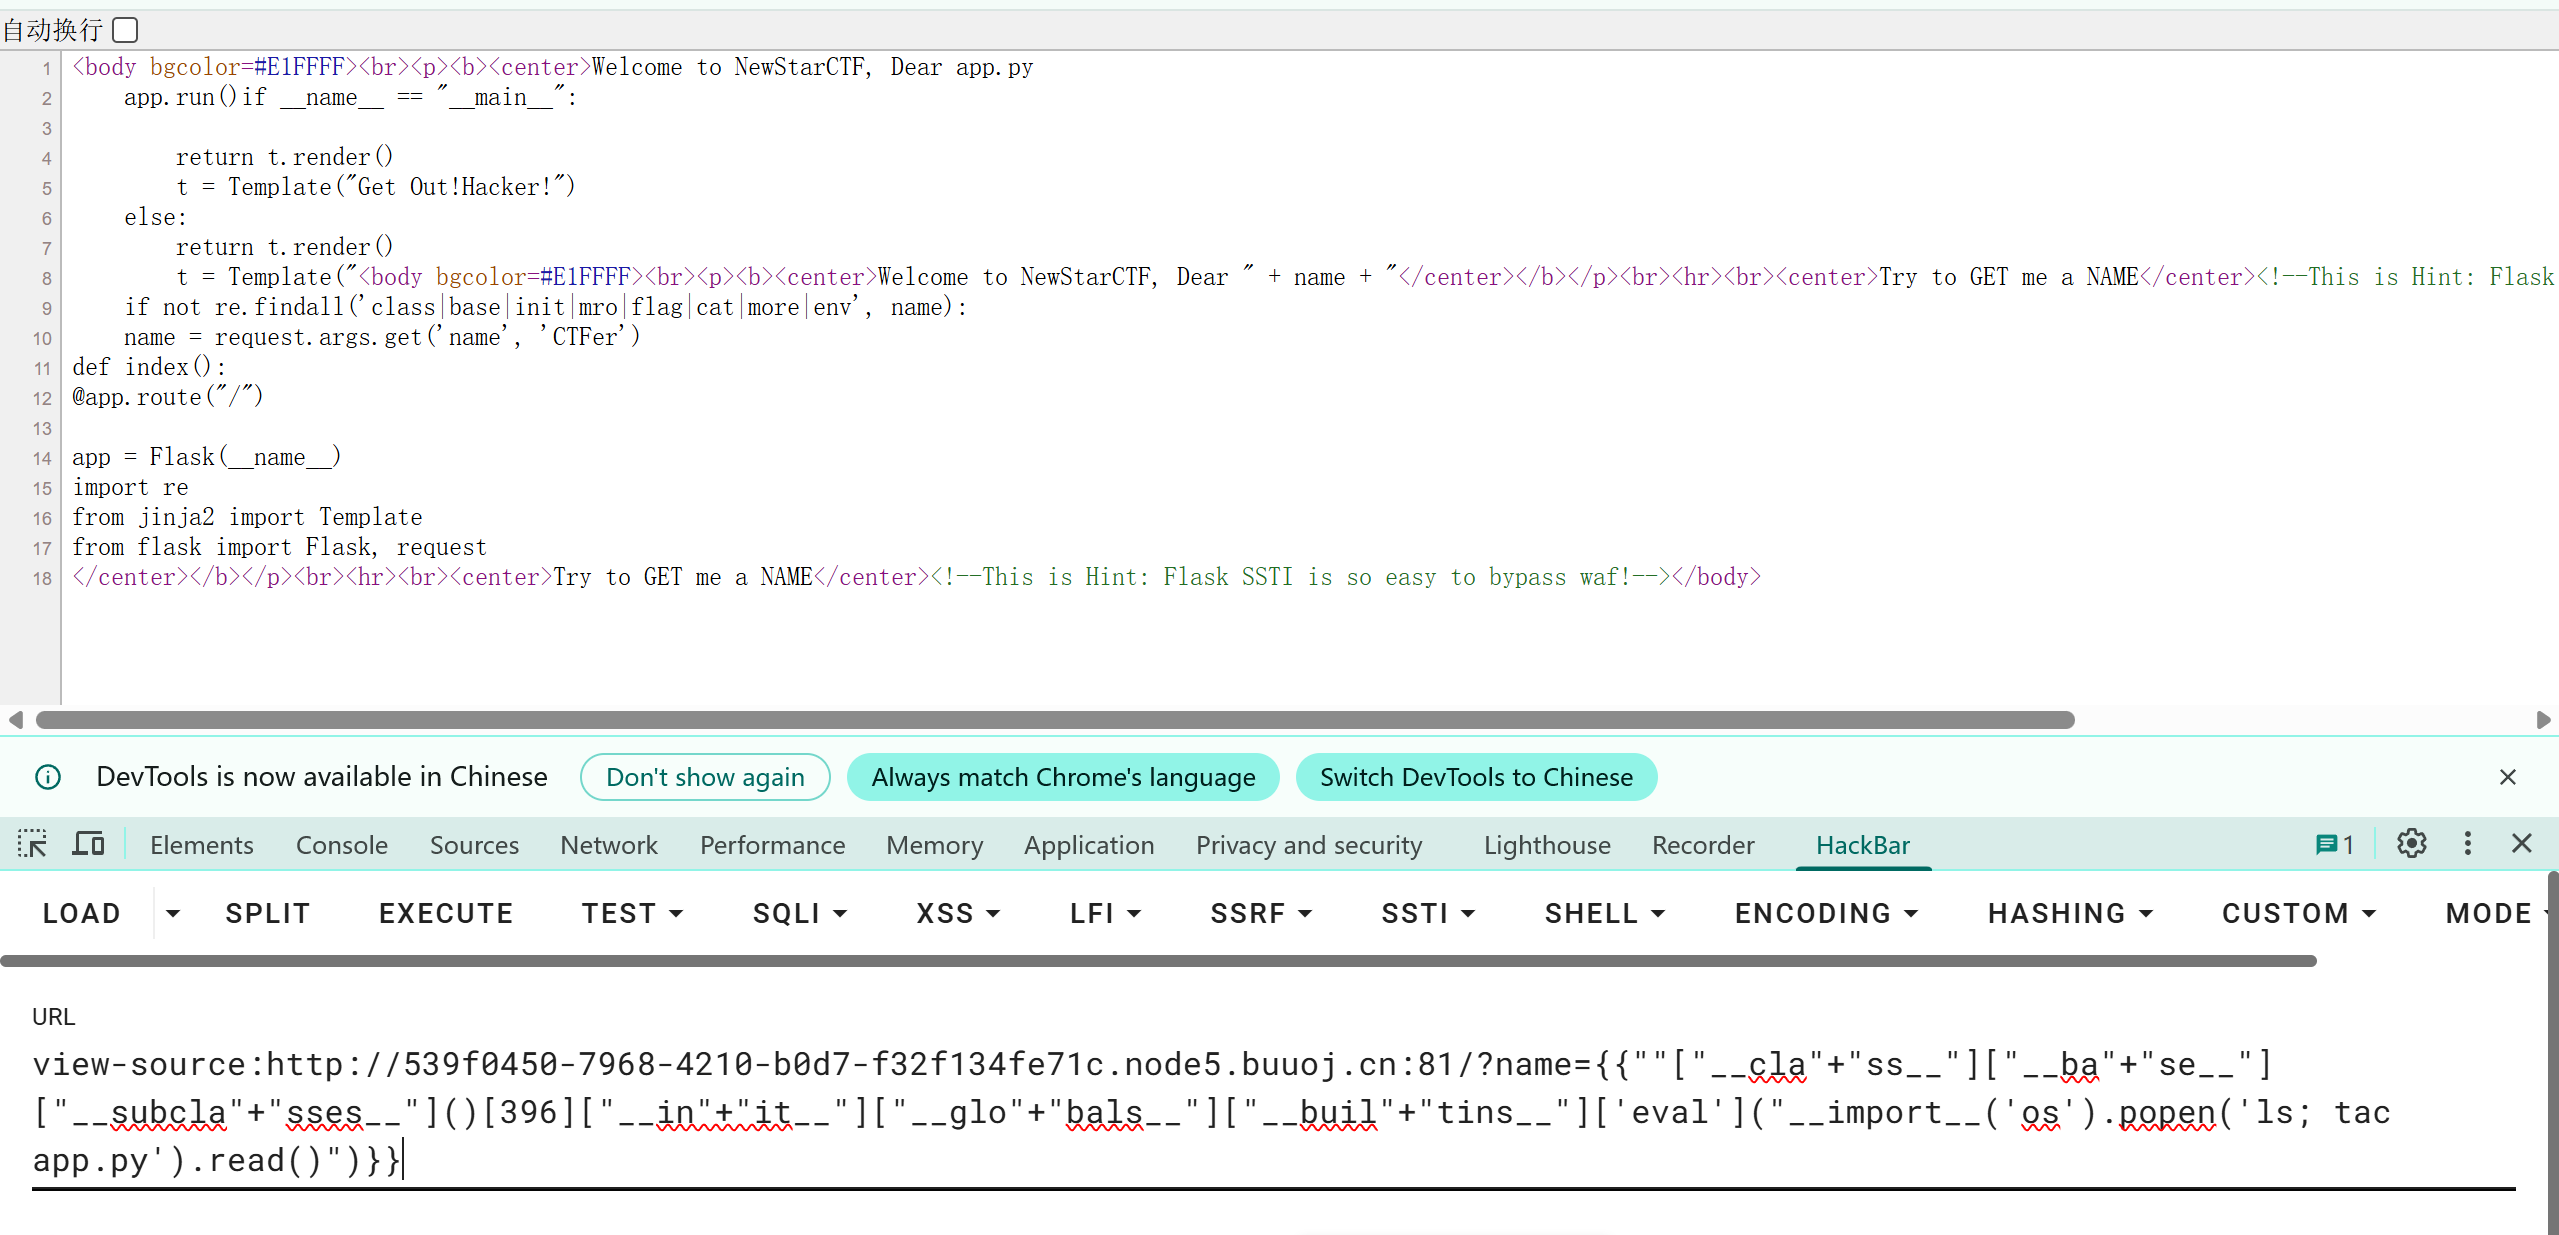Click inside the URL input field
This screenshot has height=1235, width=2559.
click(x=1270, y=1112)
